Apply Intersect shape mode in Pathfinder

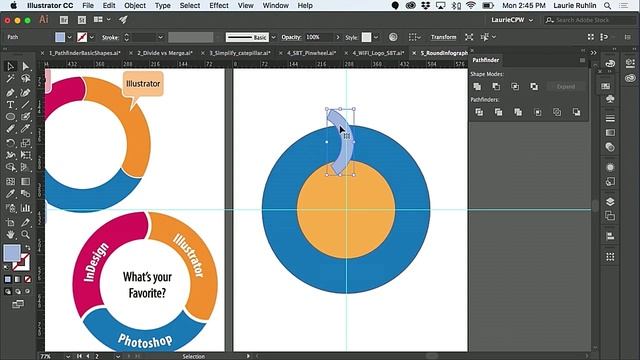515,87
